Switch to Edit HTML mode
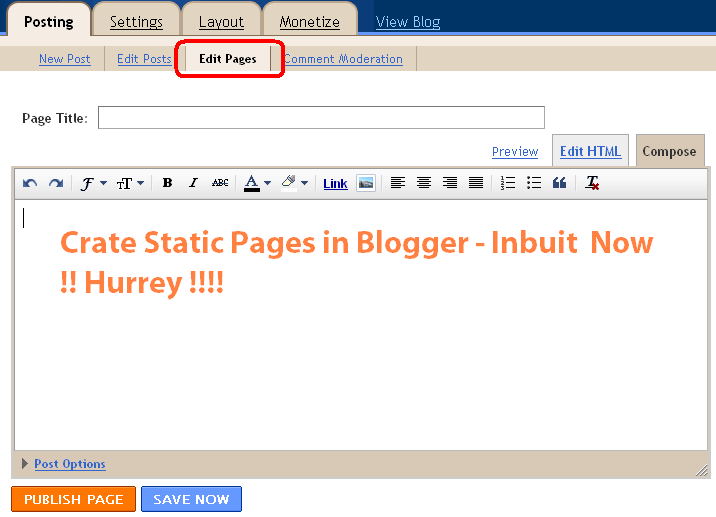716x517 pixels. [x=590, y=151]
